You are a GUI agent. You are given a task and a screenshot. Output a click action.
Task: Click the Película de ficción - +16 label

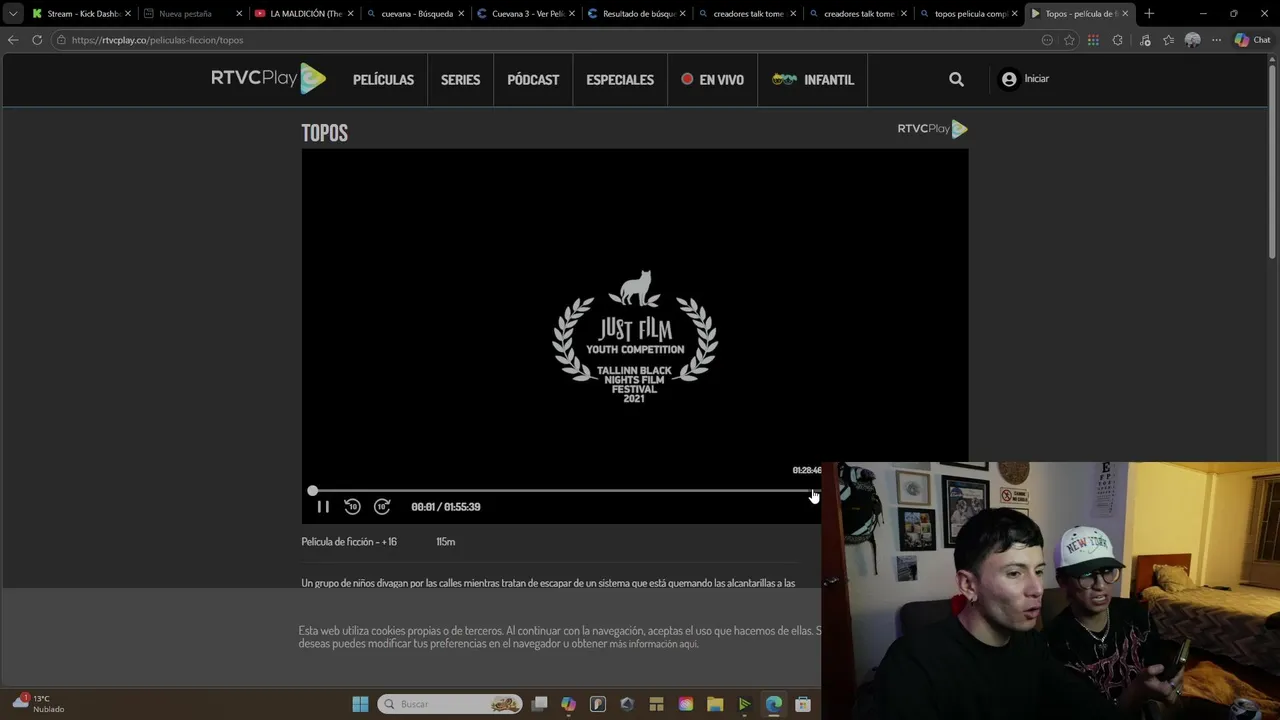[349, 542]
